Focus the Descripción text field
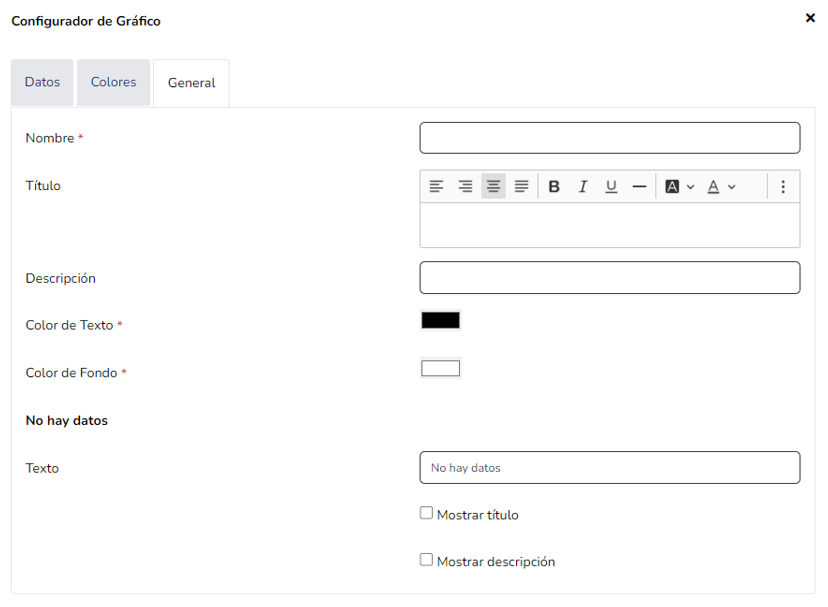The height and width of the screenshot is (607, 828). tap(609, 278)
